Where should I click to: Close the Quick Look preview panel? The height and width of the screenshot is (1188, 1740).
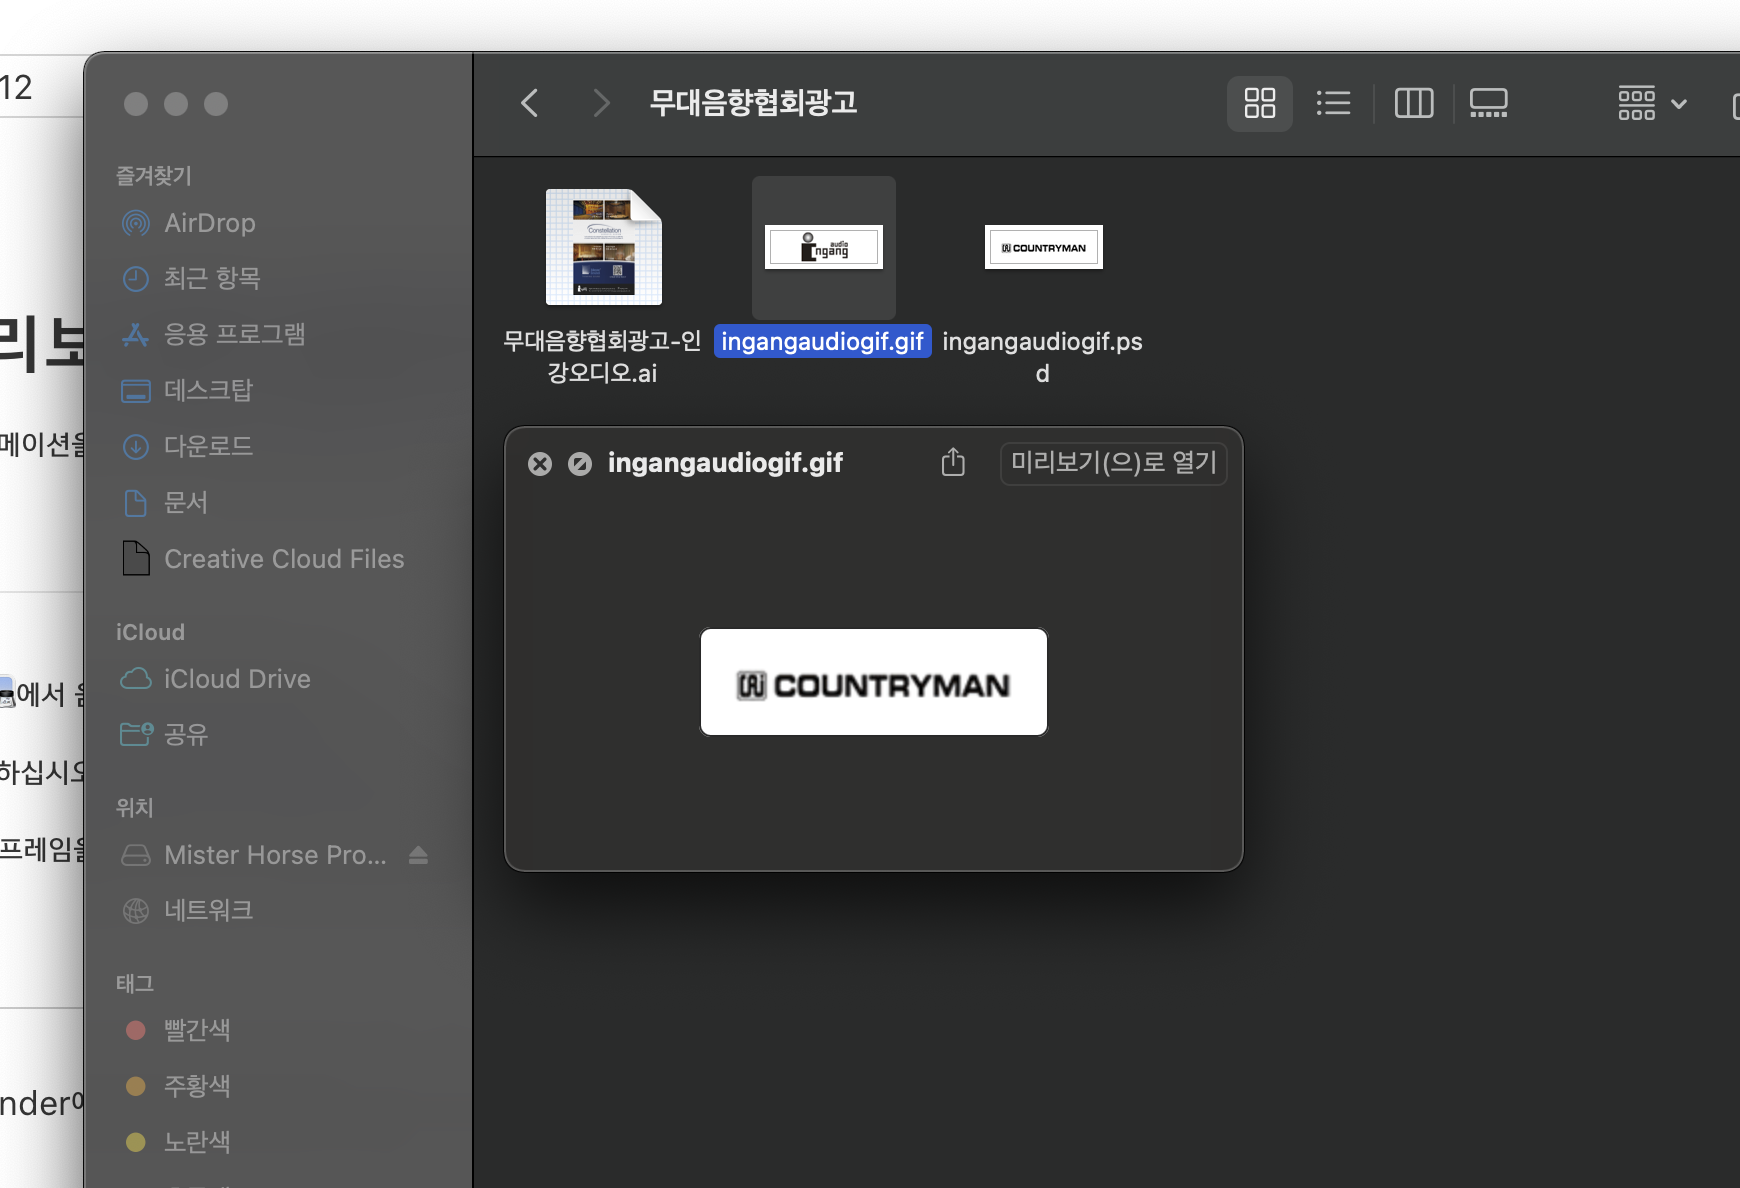[x=540, y=464]
